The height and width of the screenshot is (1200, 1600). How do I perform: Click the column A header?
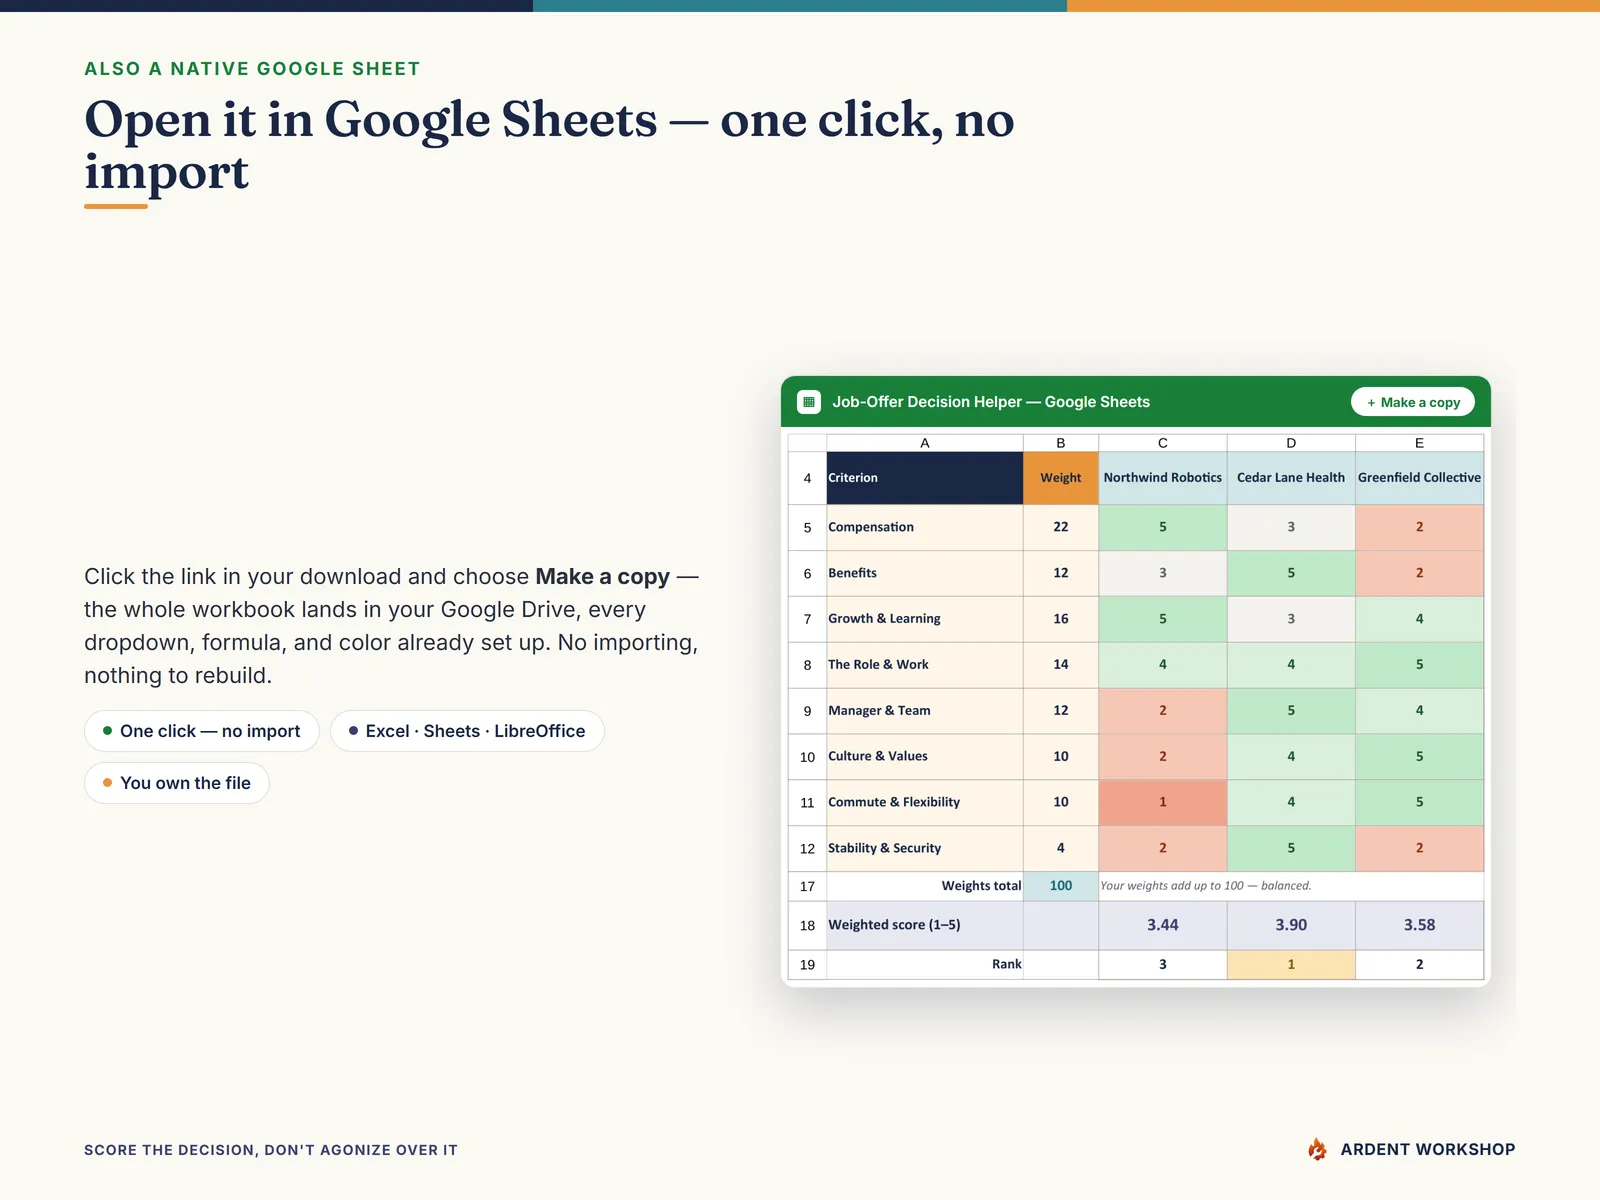pos(925,443)
